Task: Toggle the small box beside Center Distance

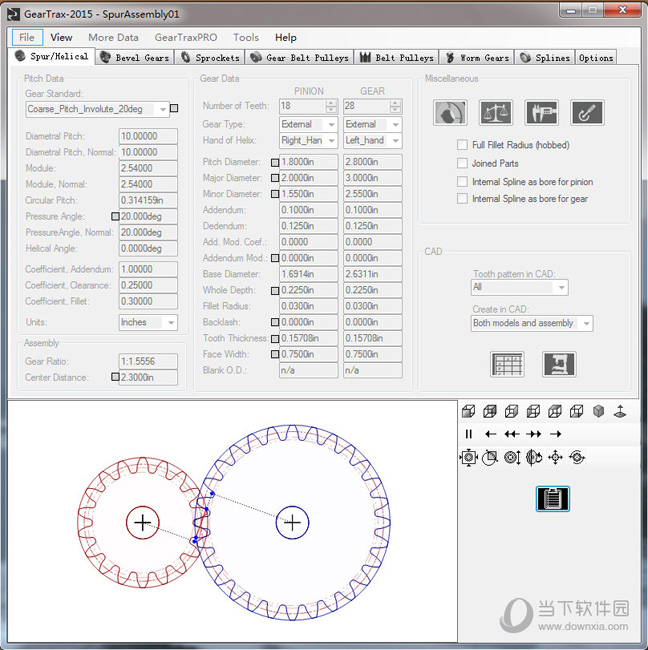Action: coord(115,377)
